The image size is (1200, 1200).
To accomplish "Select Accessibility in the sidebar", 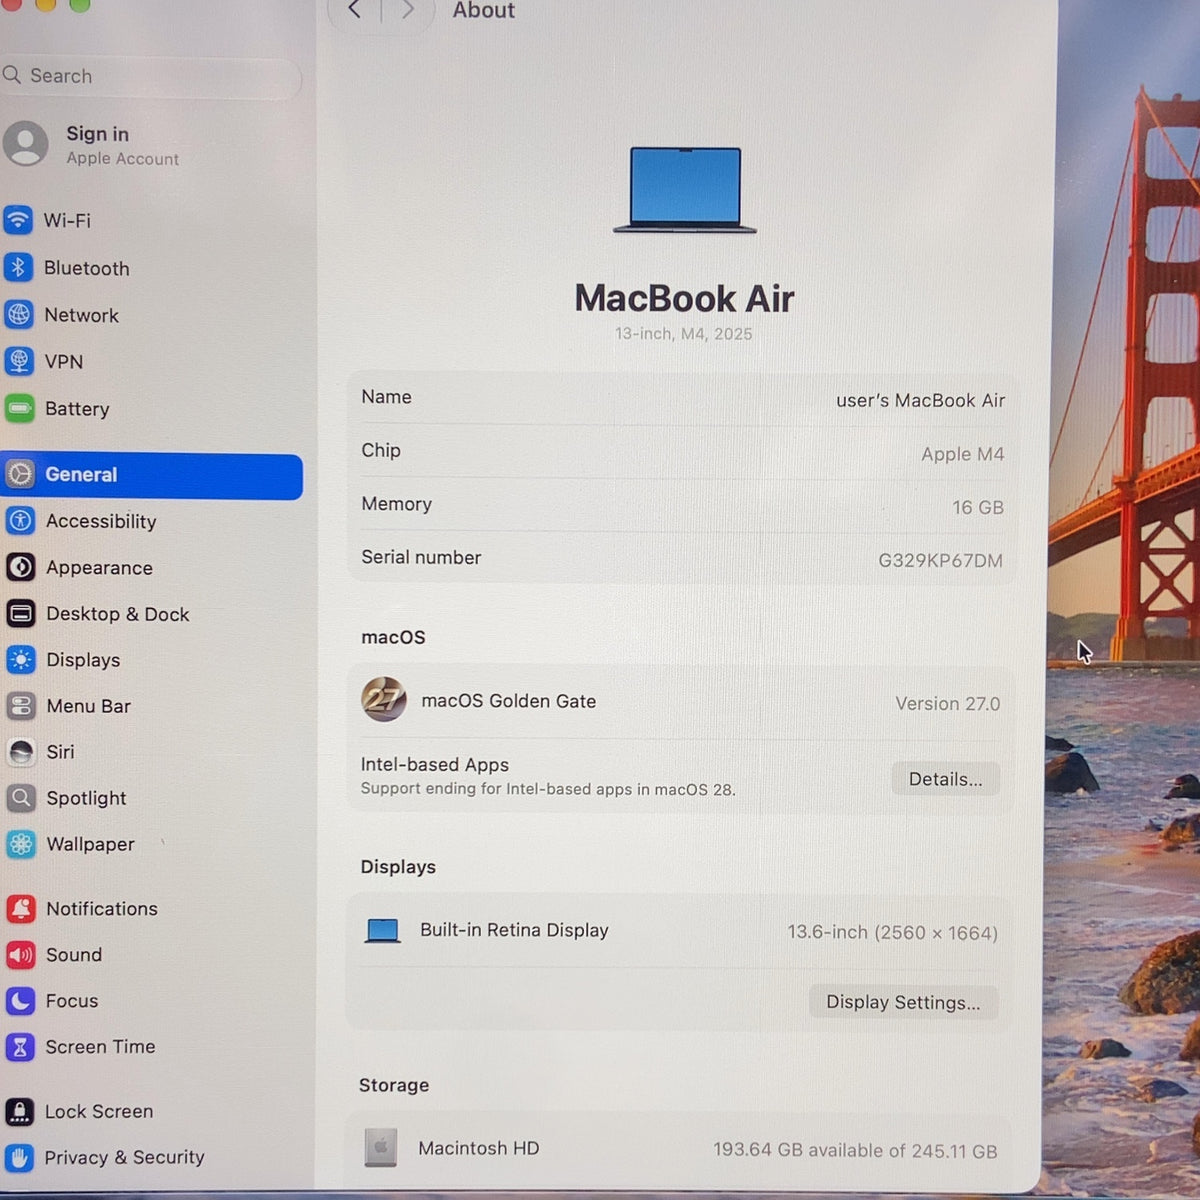I will click(x=152, y=520).
